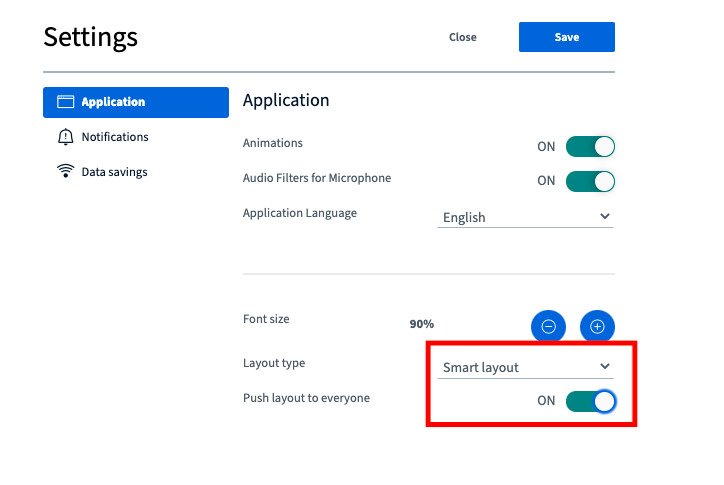
Task: Decrease font size with minus button
Action: [x=548, y=327]
